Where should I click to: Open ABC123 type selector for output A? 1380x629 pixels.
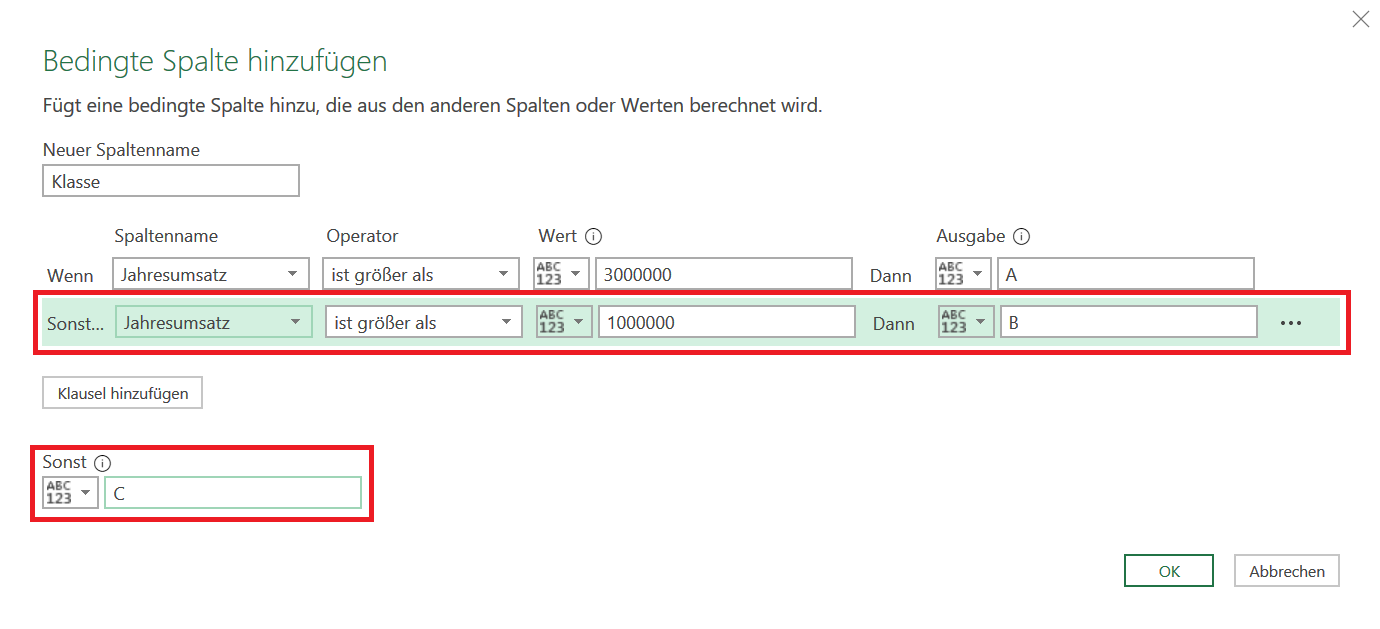(x=964, y=274)
